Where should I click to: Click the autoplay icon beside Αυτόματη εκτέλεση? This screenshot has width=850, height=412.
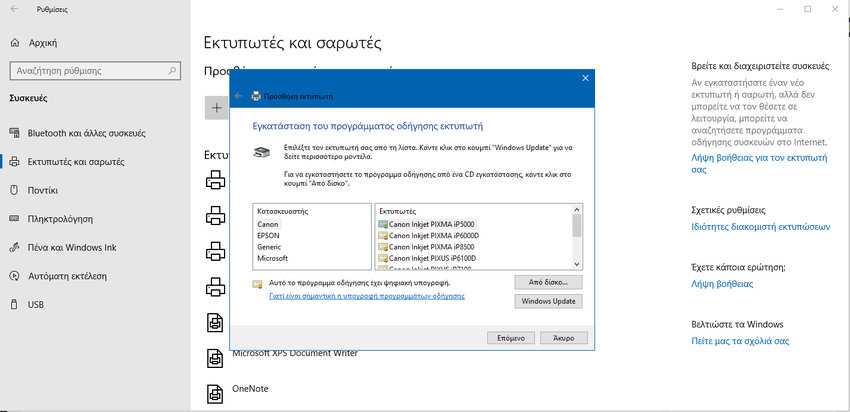point(15,276)
